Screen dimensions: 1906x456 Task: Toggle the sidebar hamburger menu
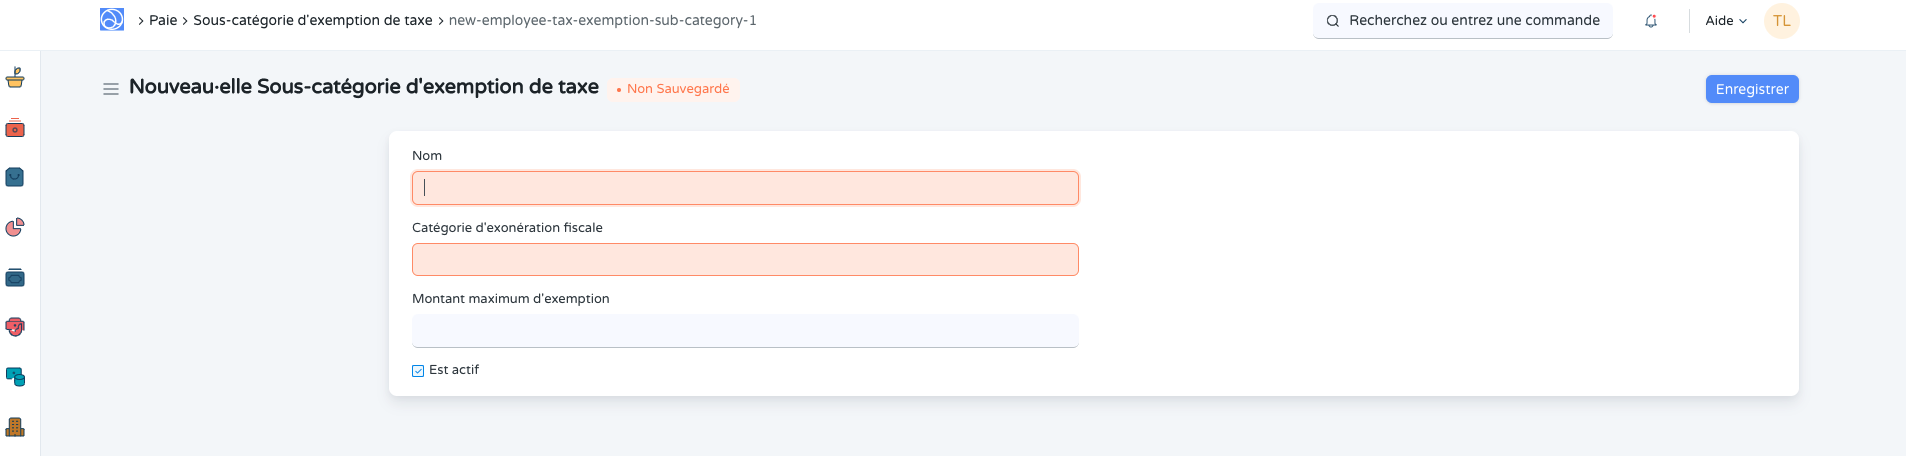pos(111,89)
